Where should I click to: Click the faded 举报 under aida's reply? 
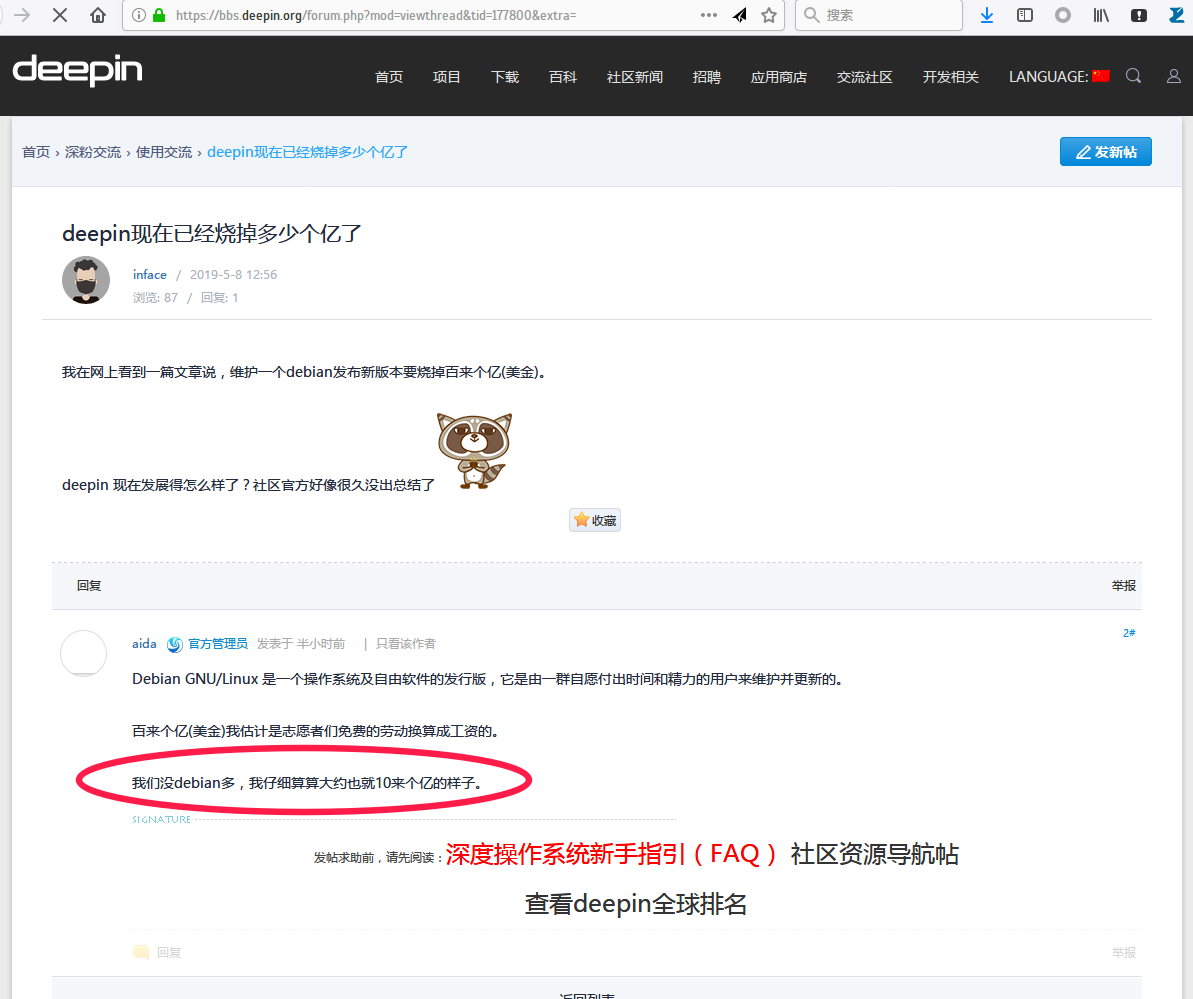coord(1124,952)
